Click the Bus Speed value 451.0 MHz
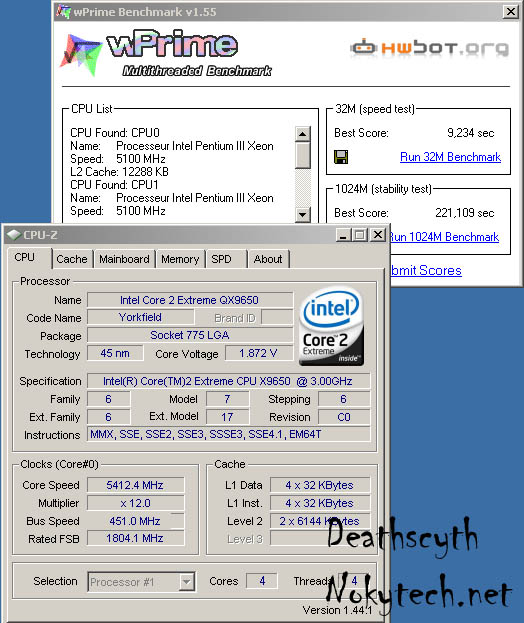 135,521
